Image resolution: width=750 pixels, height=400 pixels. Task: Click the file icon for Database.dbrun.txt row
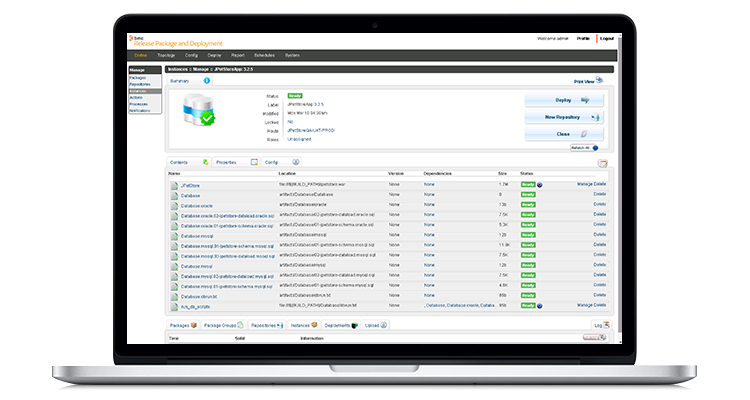(x=175, y=296)
